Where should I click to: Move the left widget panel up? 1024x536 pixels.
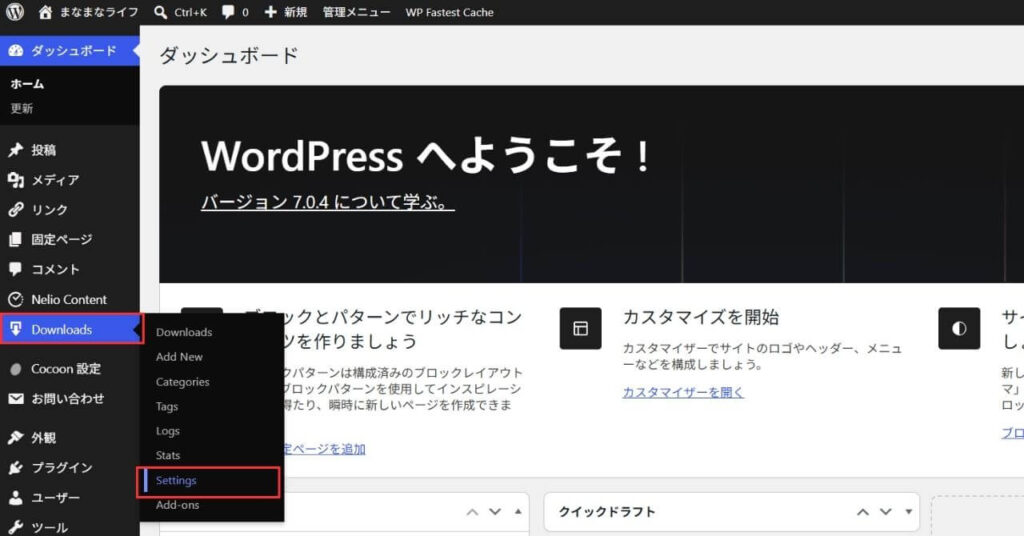pyautogui.click(x=472, y=512)
